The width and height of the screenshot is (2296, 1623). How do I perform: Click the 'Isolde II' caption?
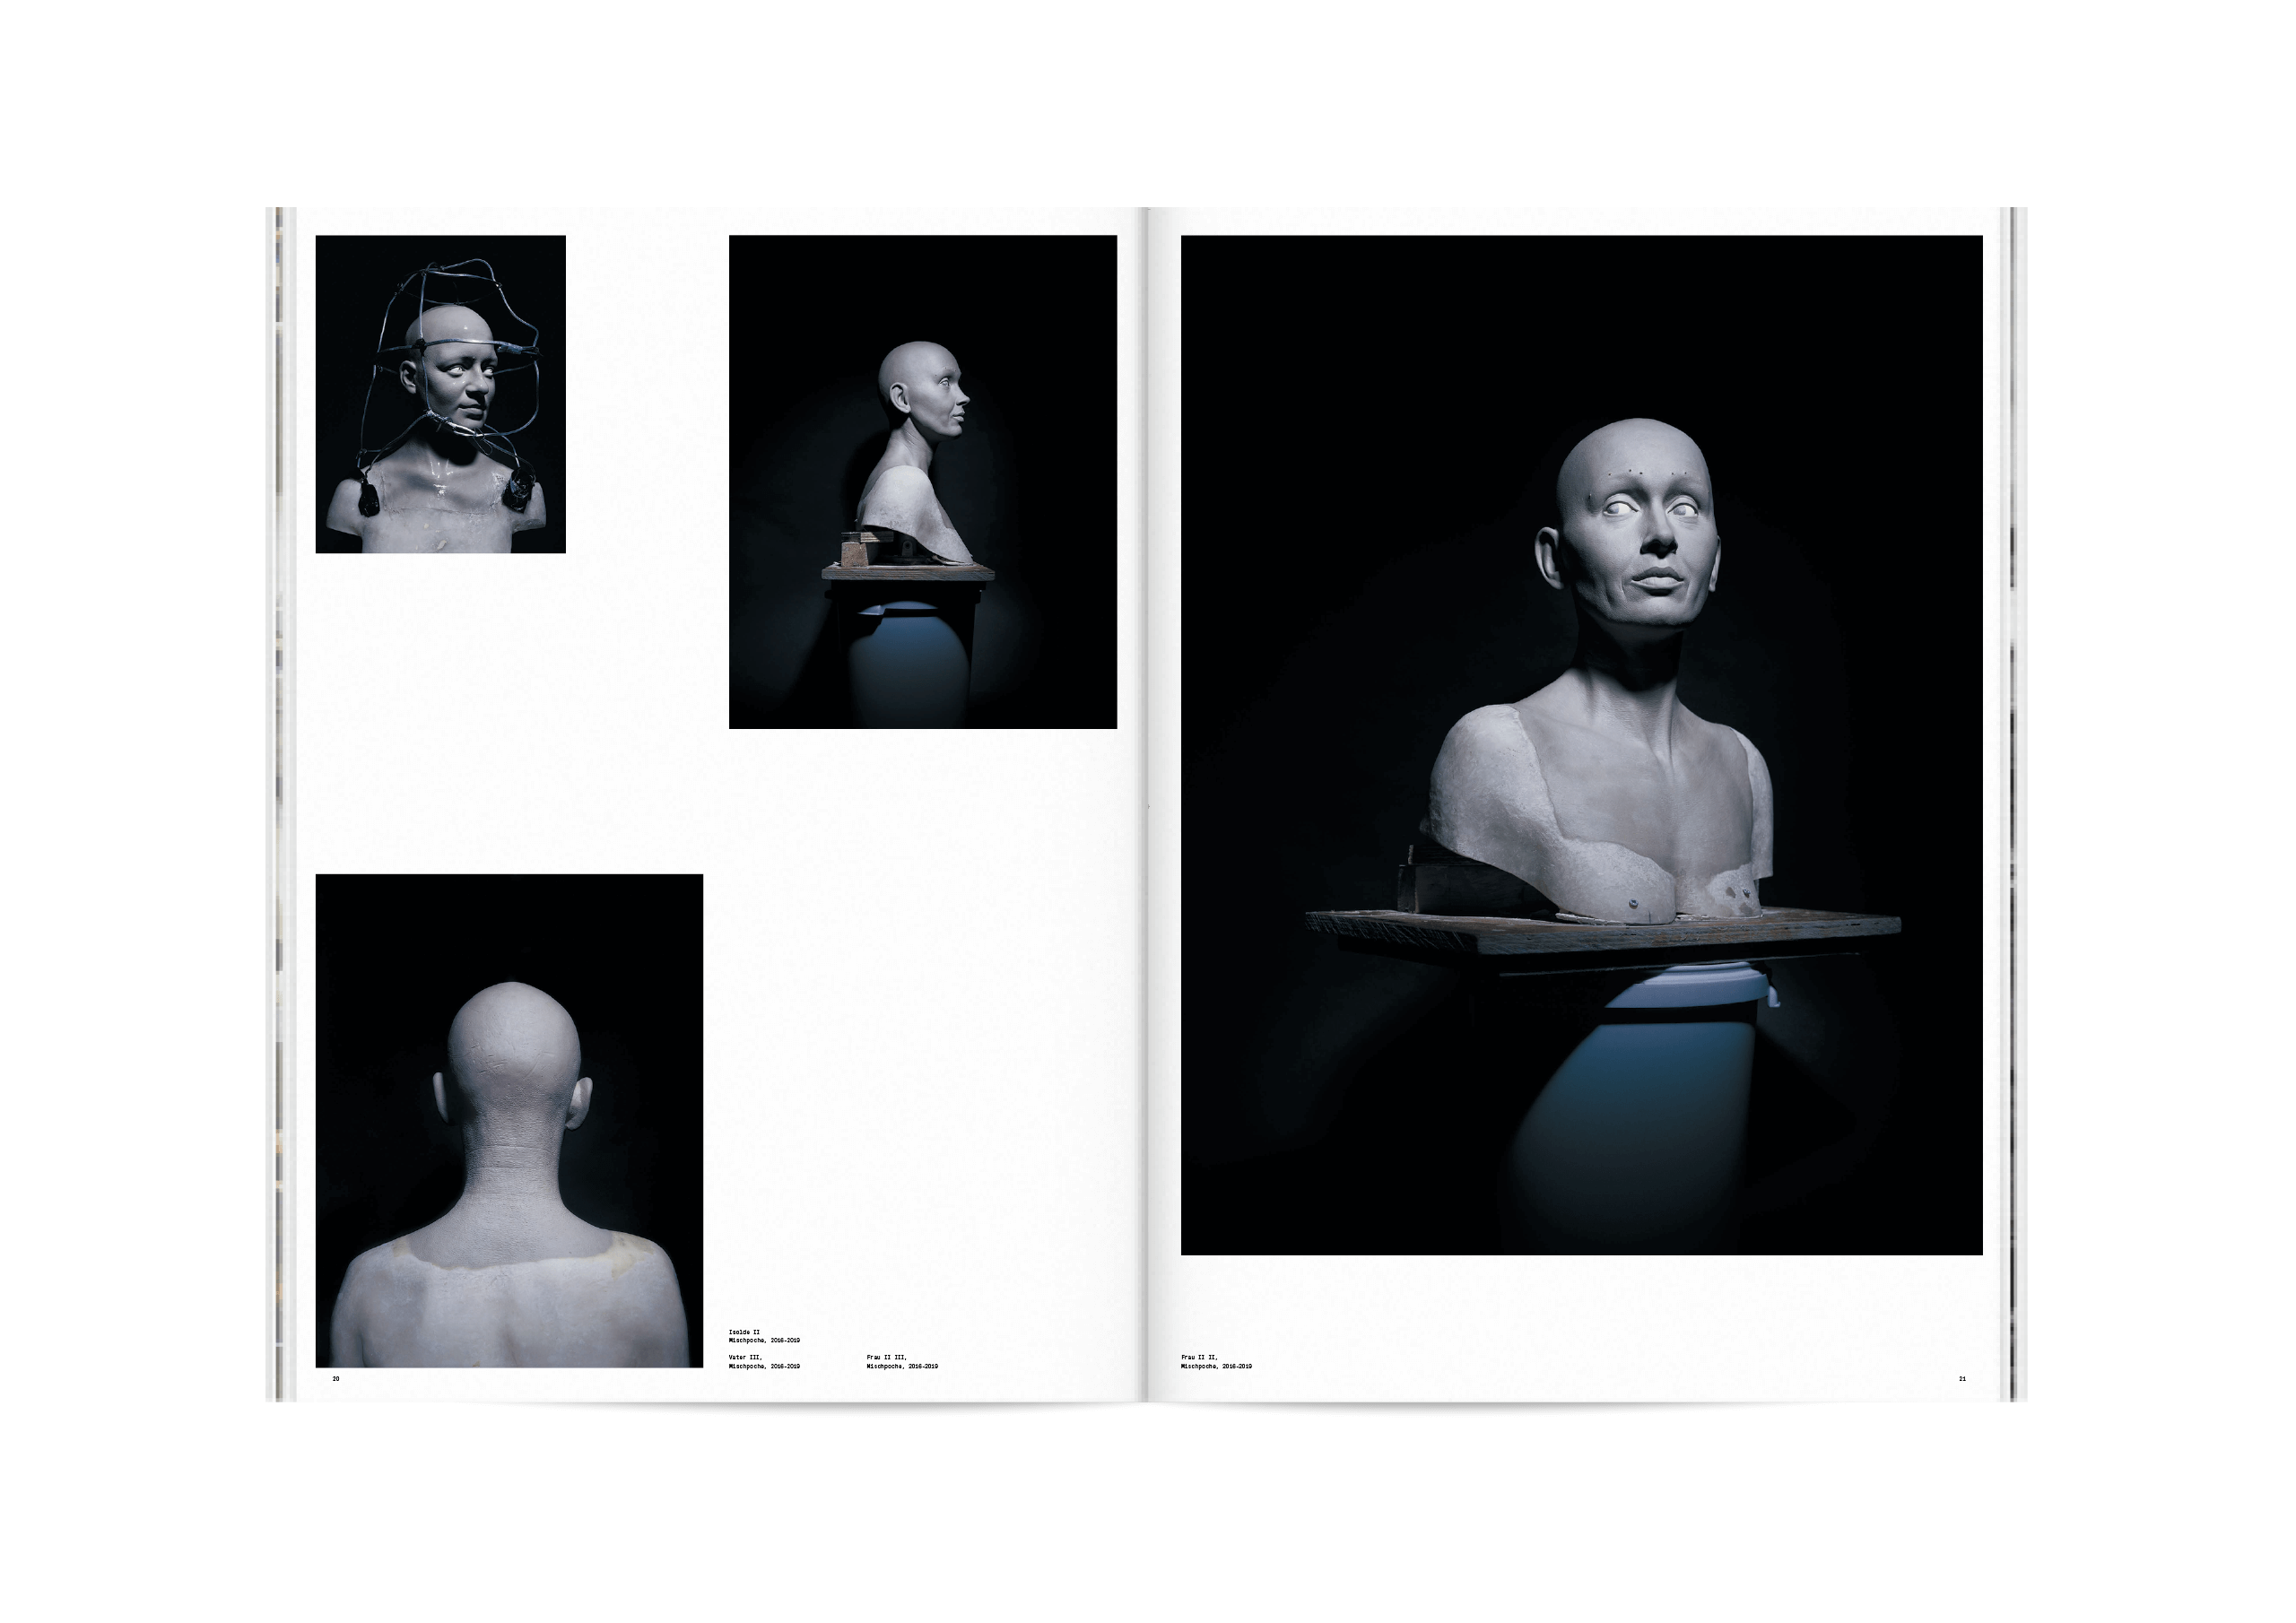point(745,1332)
